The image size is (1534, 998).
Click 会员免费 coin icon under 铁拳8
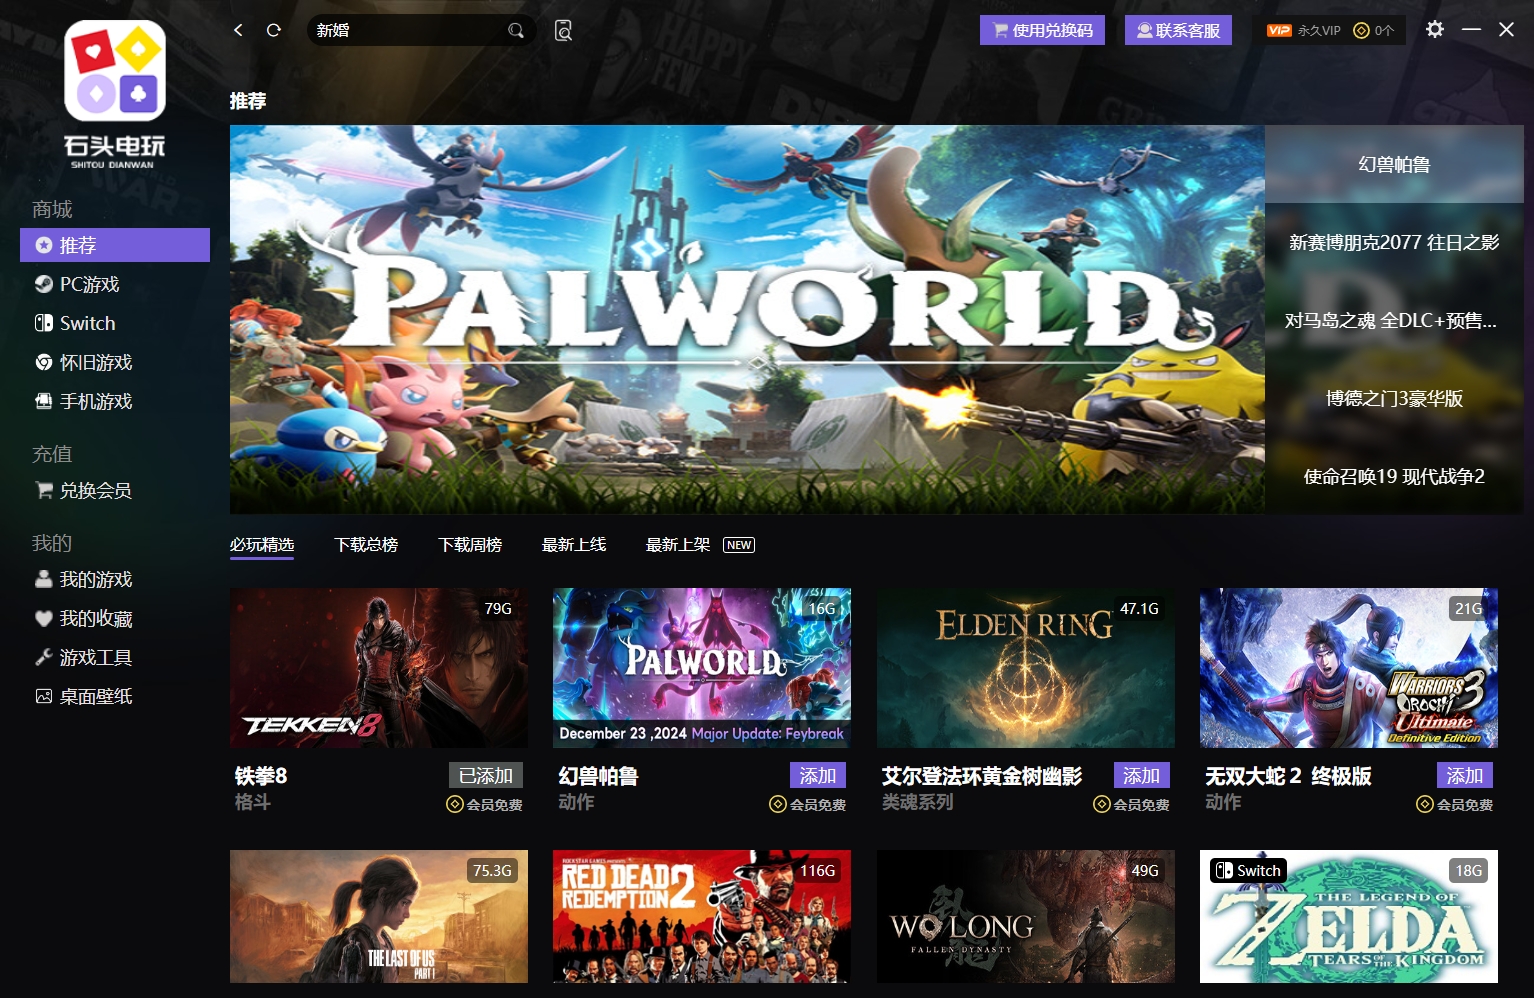pos(455,804)
